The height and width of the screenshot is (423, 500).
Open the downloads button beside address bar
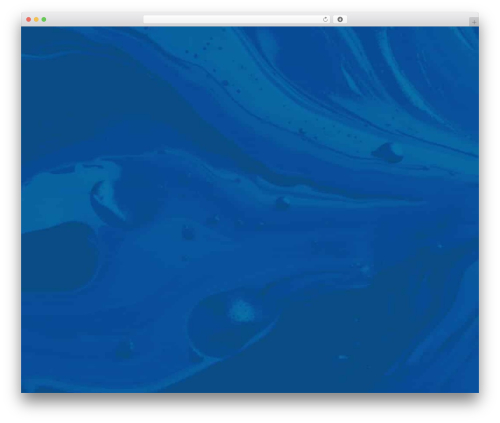(x=340, y=20)
